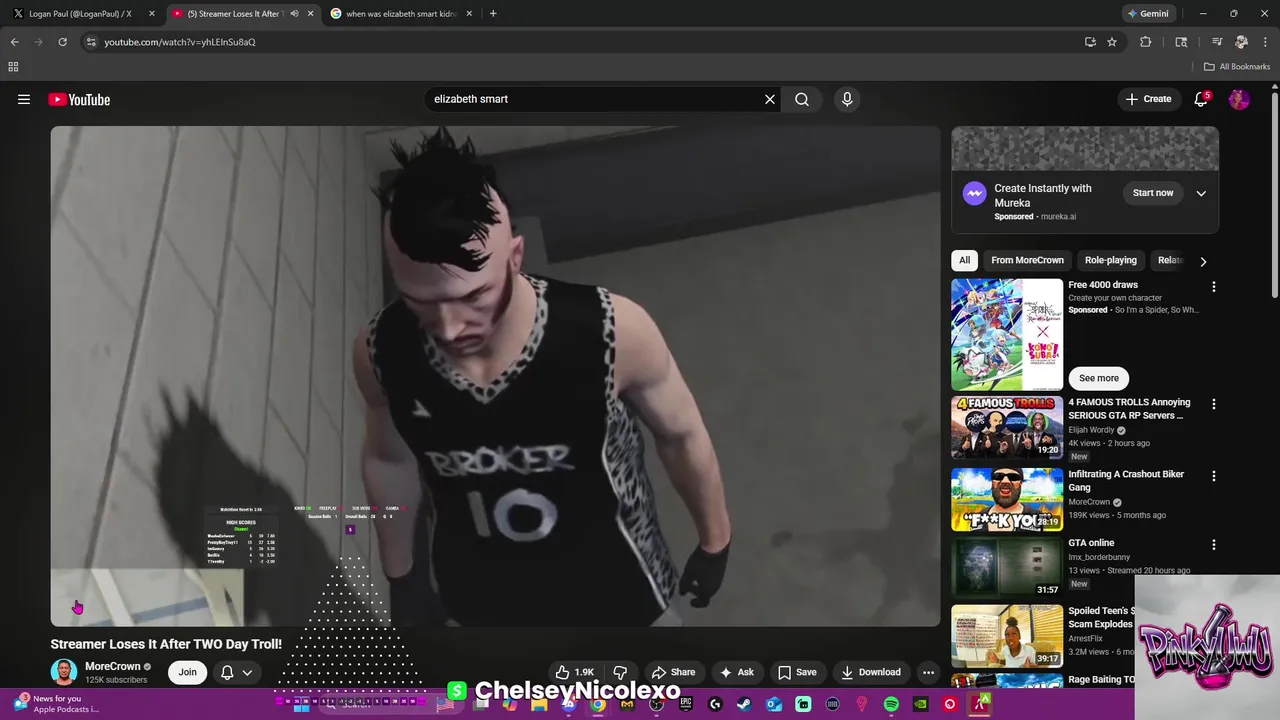Open YouTube notifications bell
This screenshot has width=1280, height=720.
1201,99
